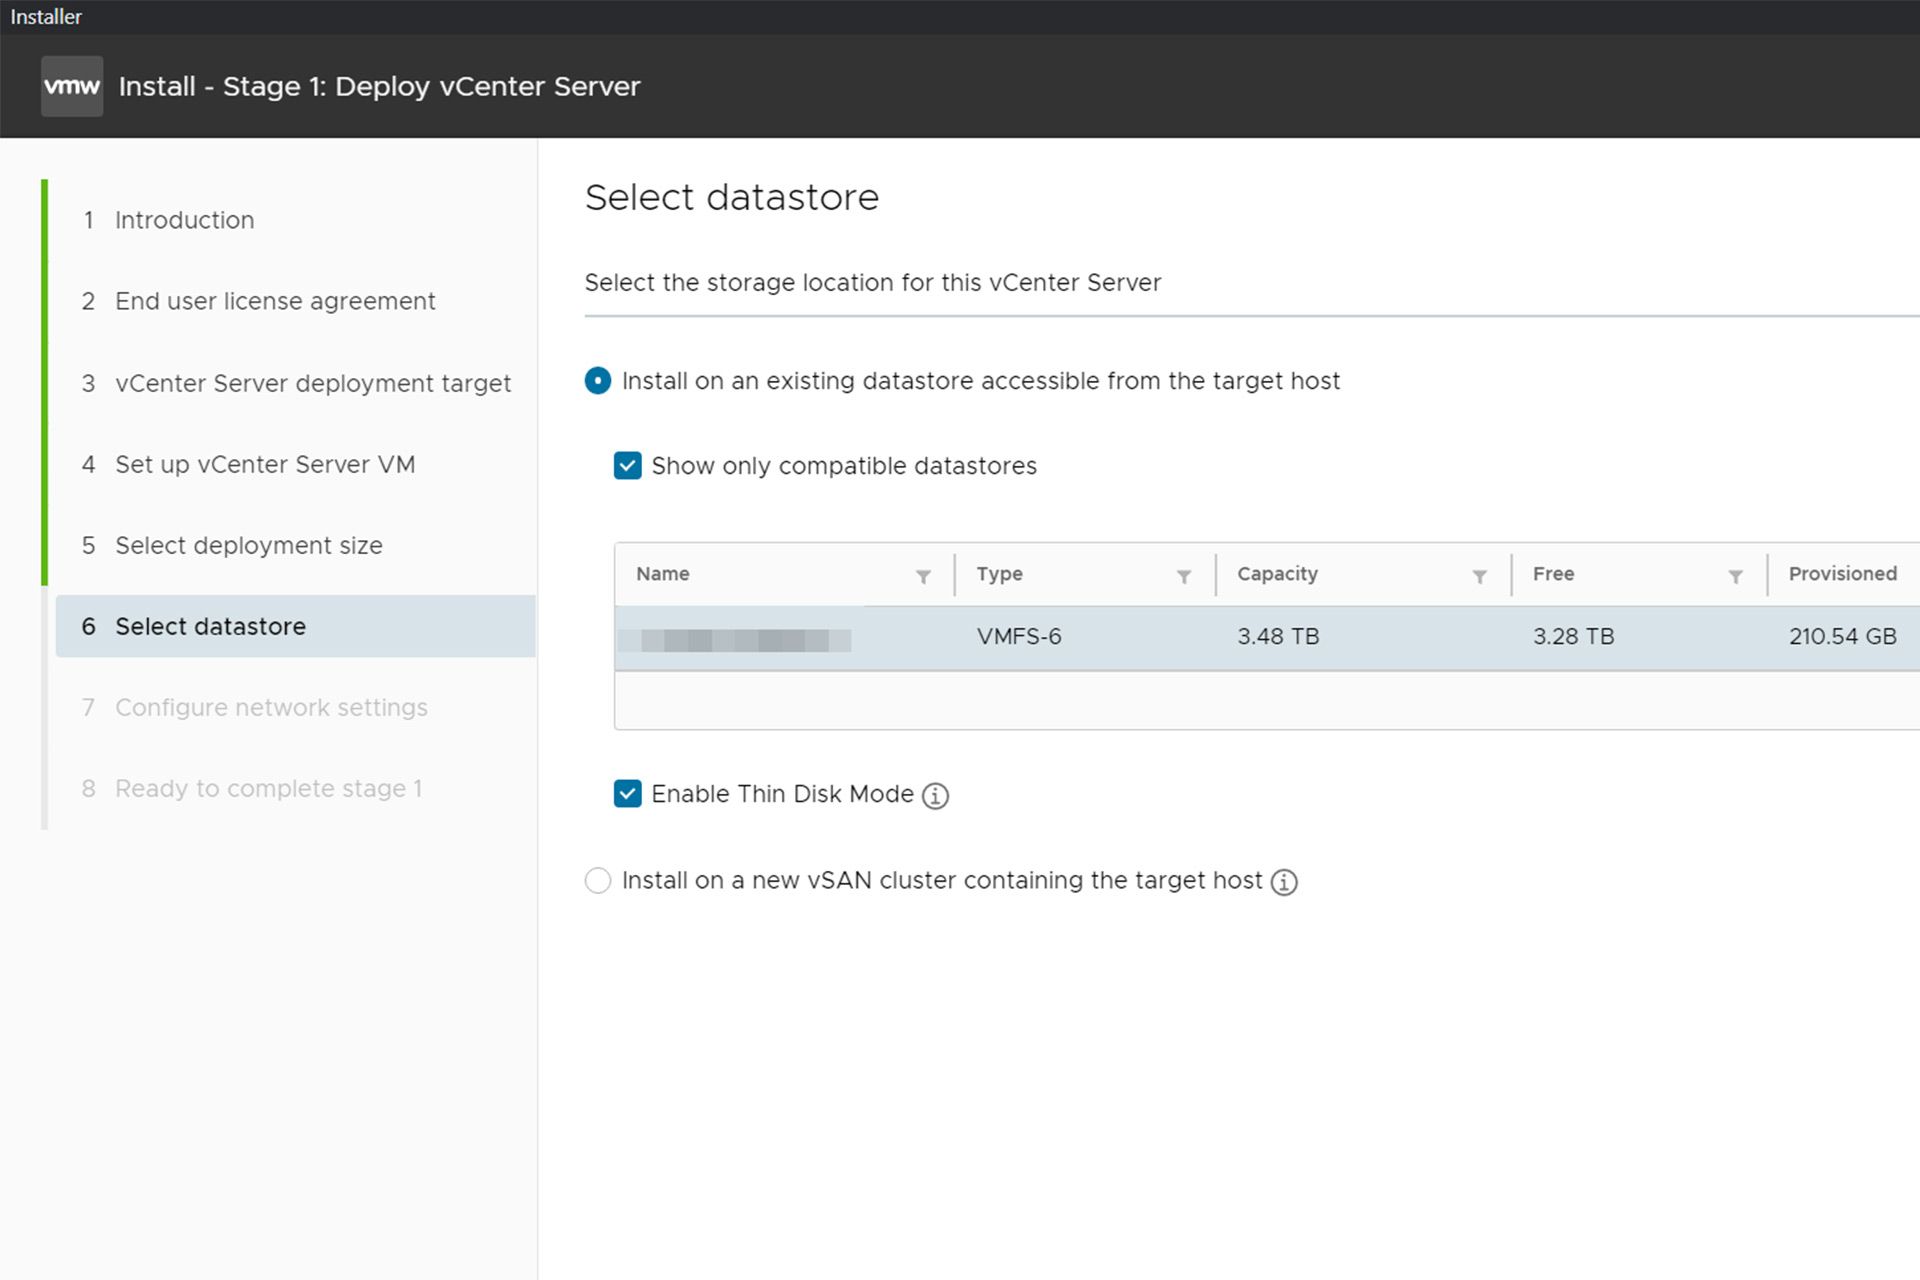Click 'Select the storage location' description text
The height and width of the screenshot is (1280, 1920).
pos(873,283)
